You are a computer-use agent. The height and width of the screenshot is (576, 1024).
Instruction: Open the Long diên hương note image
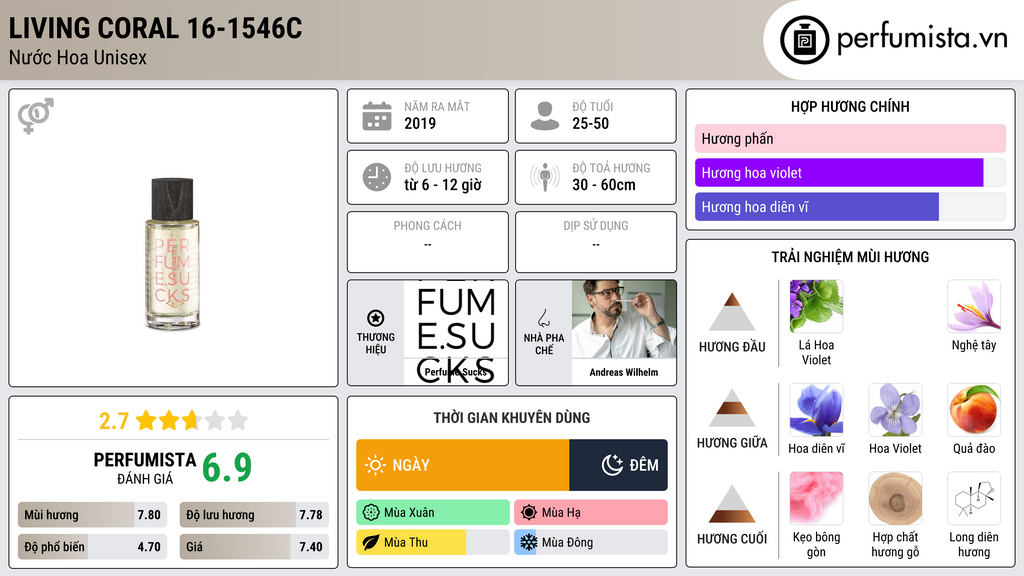974,499
